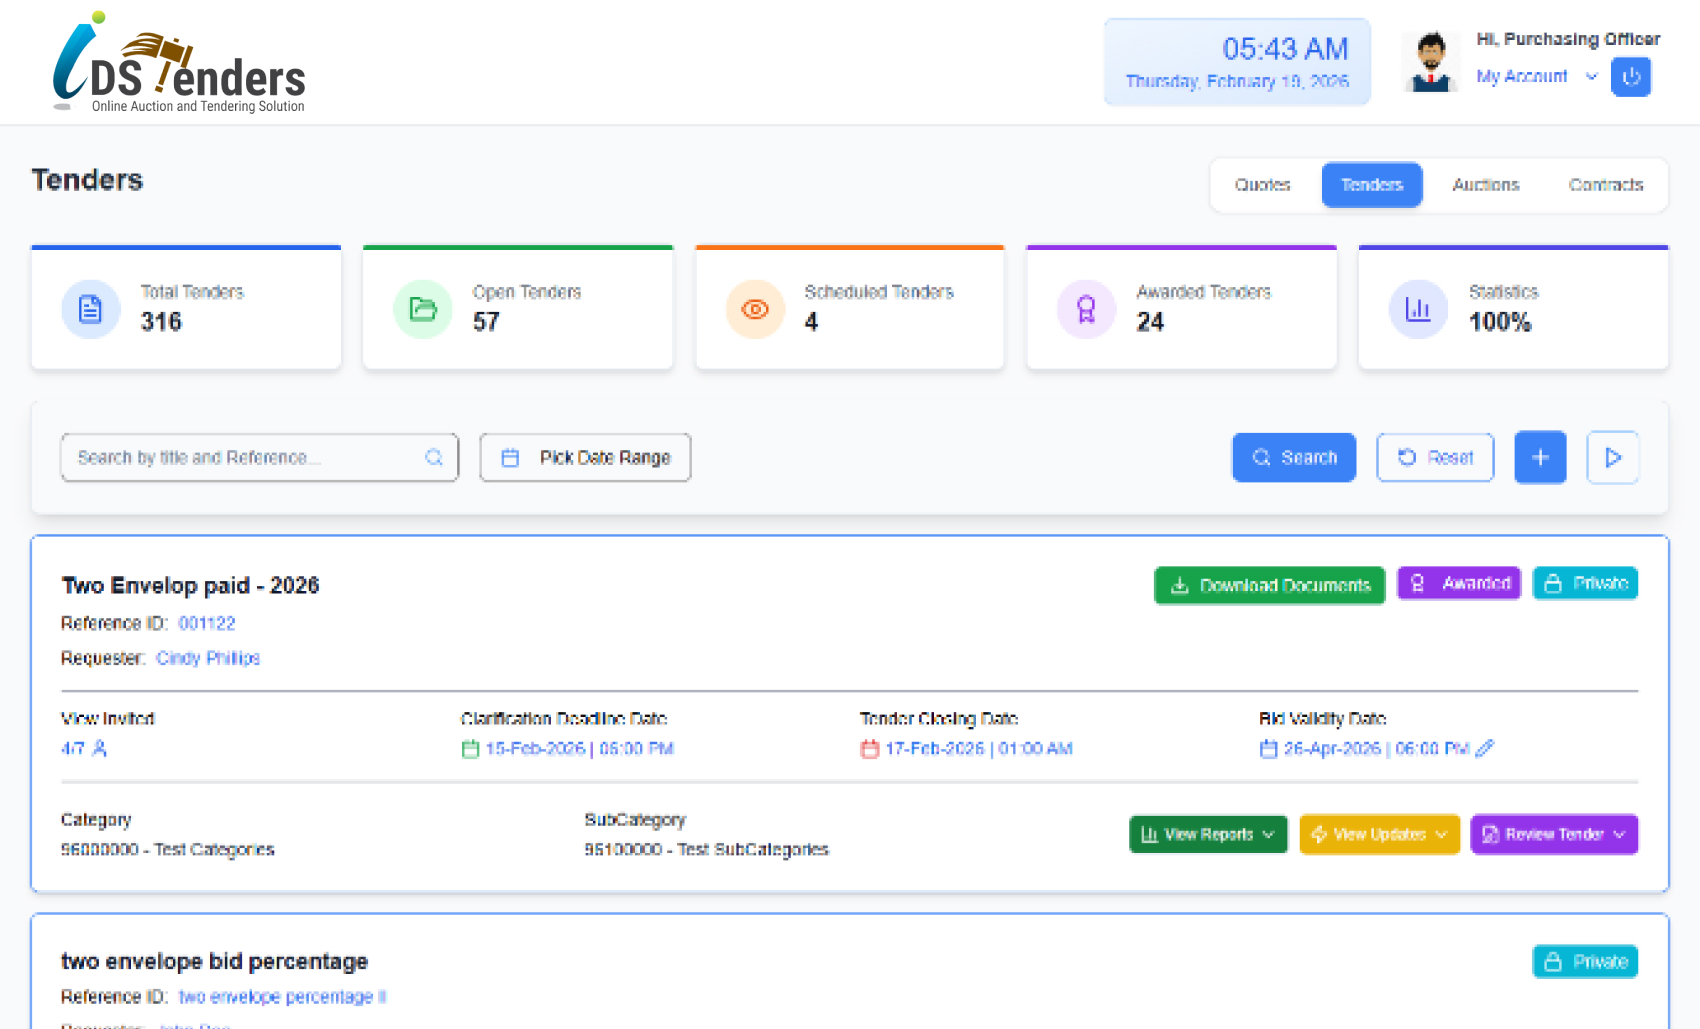Click the pencil icon beside Bid Validity Date

click(x=1485, y=748)
